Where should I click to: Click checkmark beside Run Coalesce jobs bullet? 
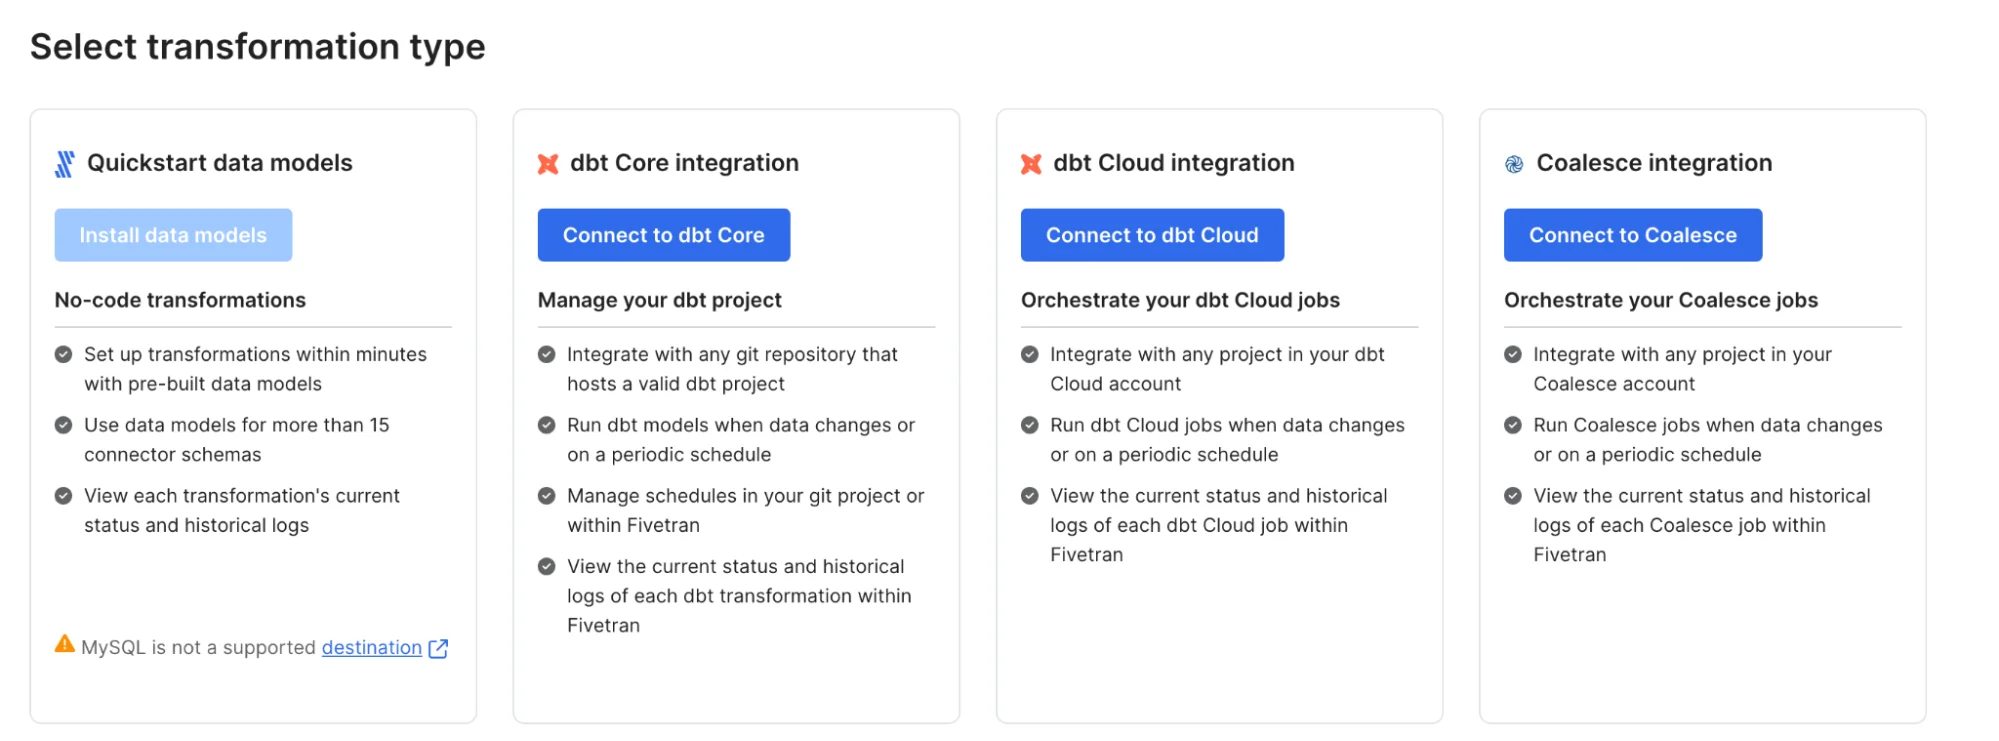click(1513, 425)
